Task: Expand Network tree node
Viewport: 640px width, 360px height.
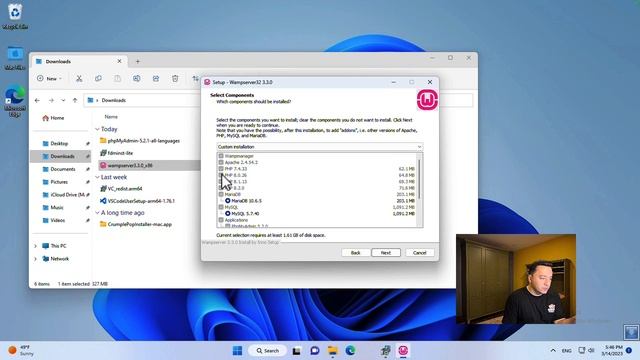Action: [36, 259]
